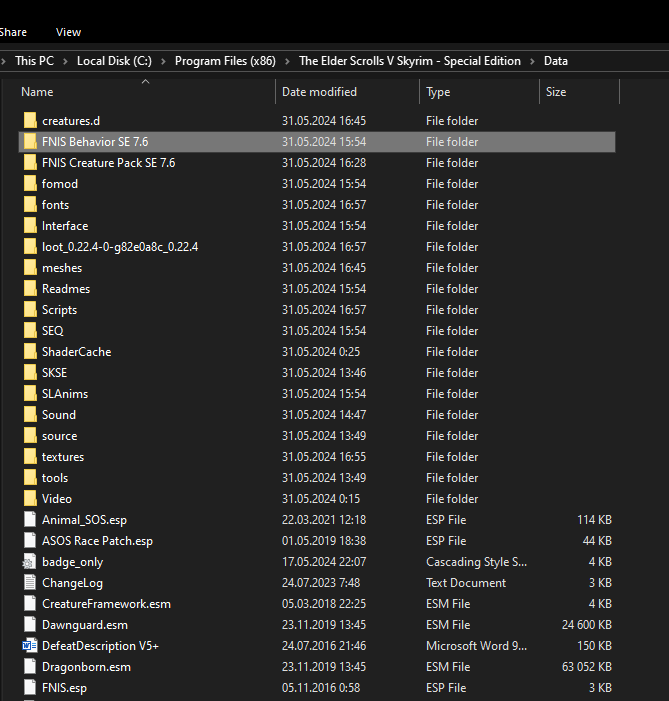Select FNIS Creature Pack SE 7.6 folder icon

(30, 163)
